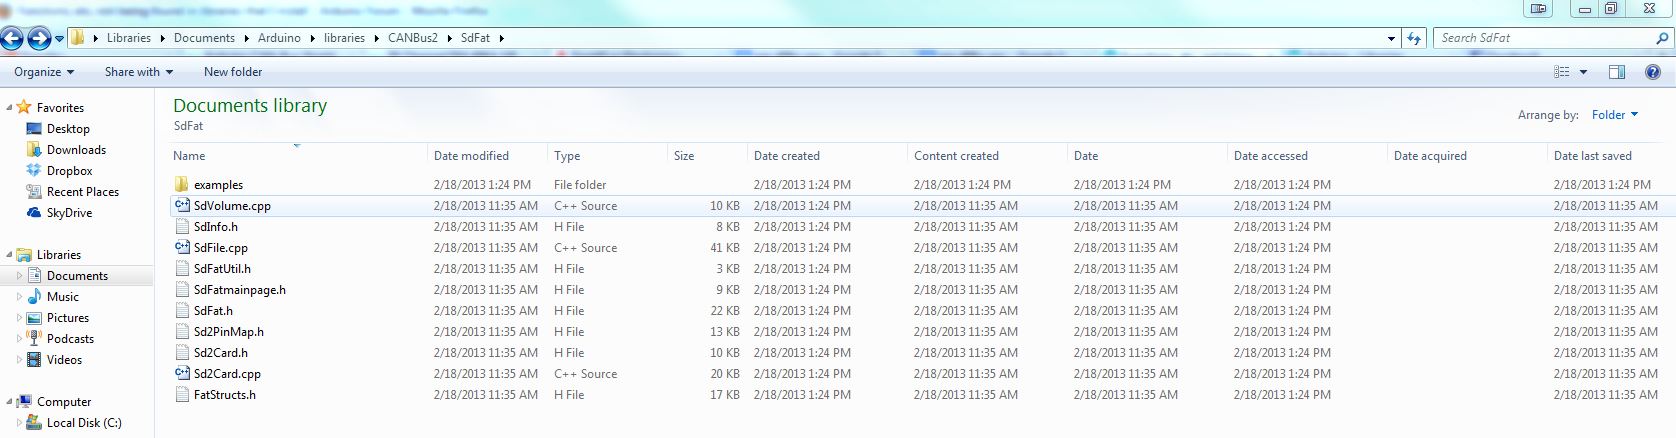Select the Sd2PinMap.h file icon

tap(182, 332)
